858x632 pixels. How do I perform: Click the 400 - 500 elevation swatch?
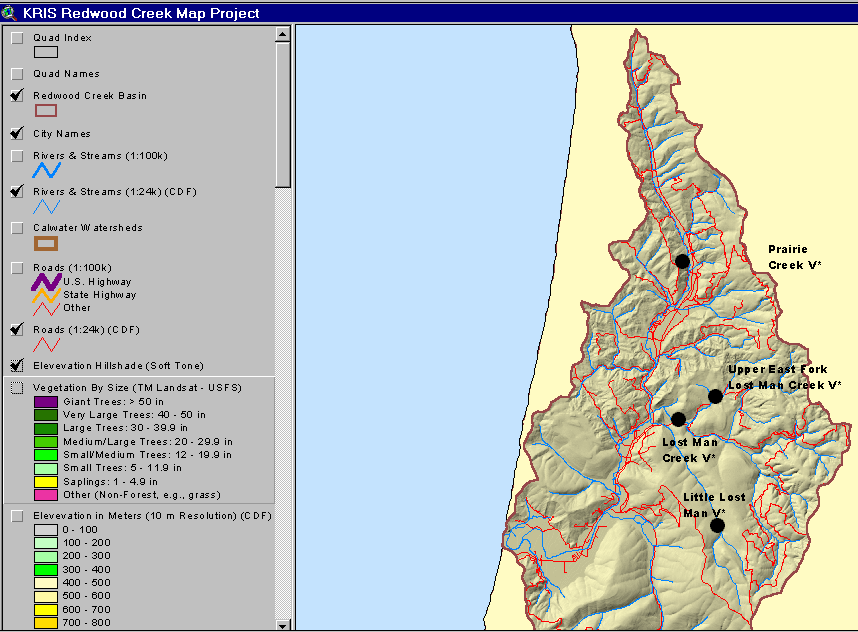tap(46, 583)
